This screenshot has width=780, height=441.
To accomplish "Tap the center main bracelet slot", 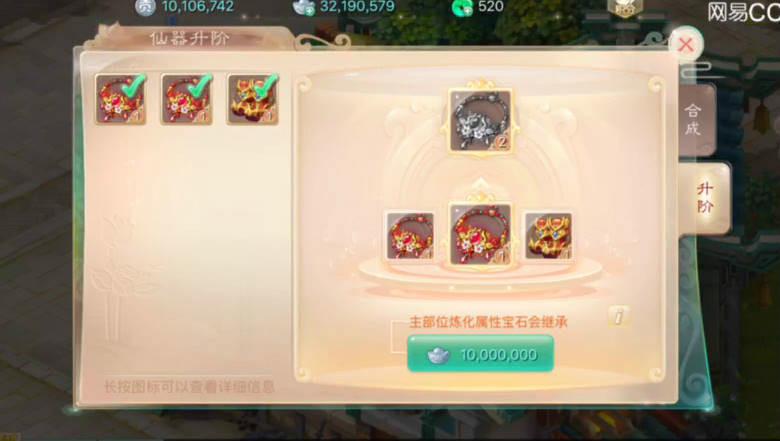I will [480, 235].
